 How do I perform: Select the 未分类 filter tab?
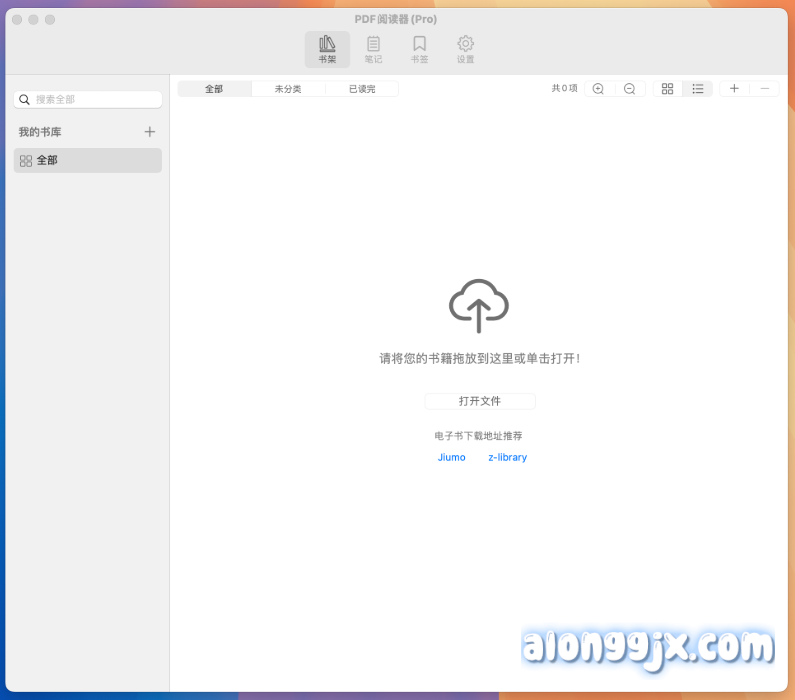(288, 89)
